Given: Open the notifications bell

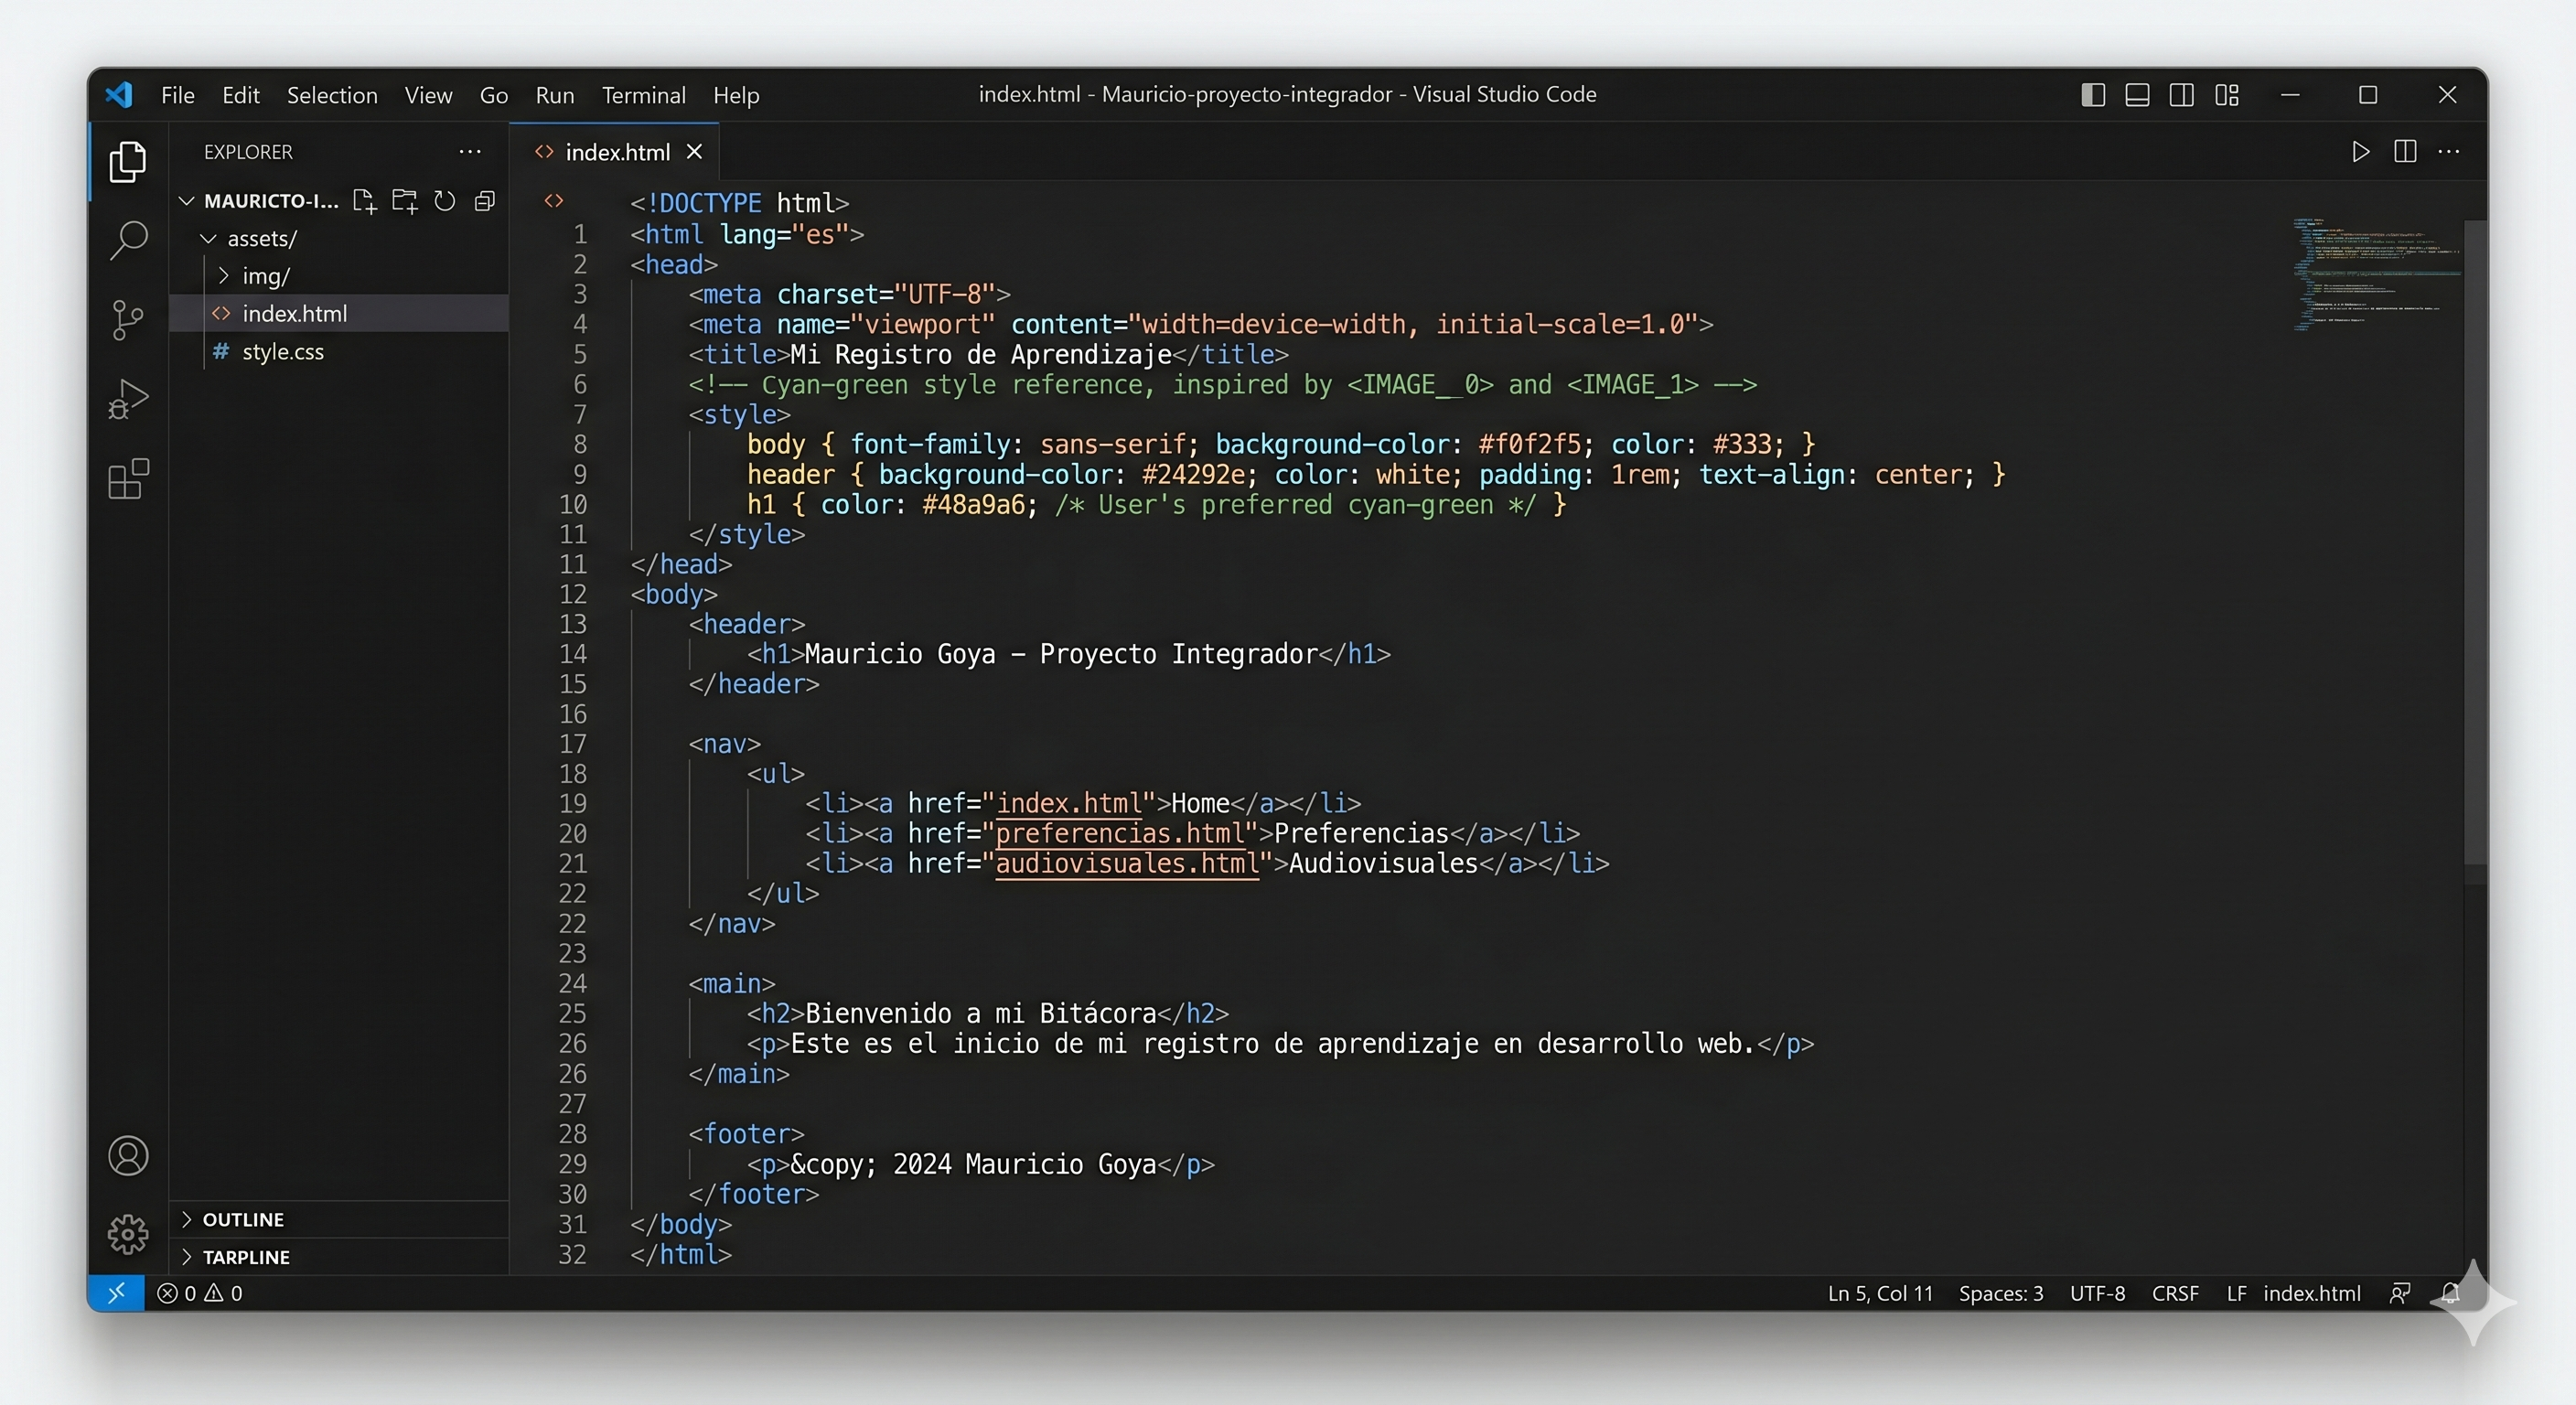Looking at the screenshot, I should 2450,1293.
